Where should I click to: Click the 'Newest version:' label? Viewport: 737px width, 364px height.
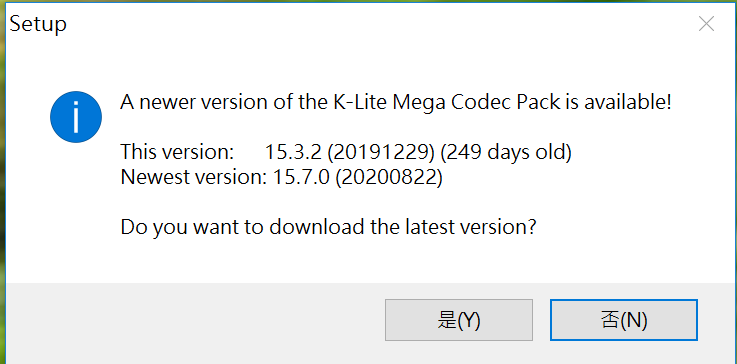(194, 177)
